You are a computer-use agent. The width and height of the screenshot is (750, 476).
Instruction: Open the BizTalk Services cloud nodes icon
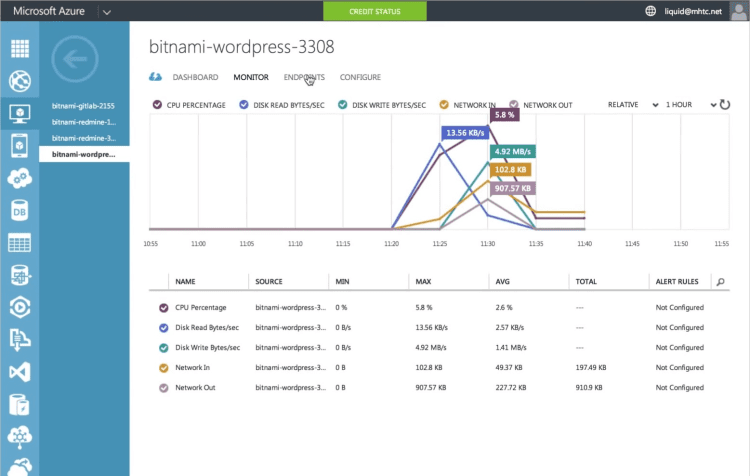(20, 437)
